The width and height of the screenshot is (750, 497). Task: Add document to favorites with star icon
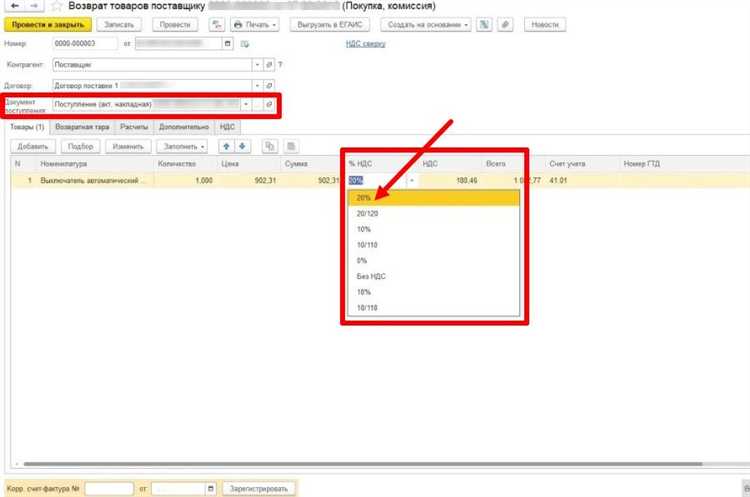tap(57, 6)
